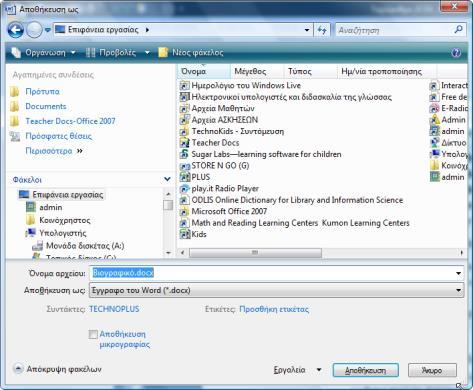This screenshot has height=390, width=473.
Task: Collapse the Φάκελοι folders pane chevron
Action: click(x=167, y=179)
